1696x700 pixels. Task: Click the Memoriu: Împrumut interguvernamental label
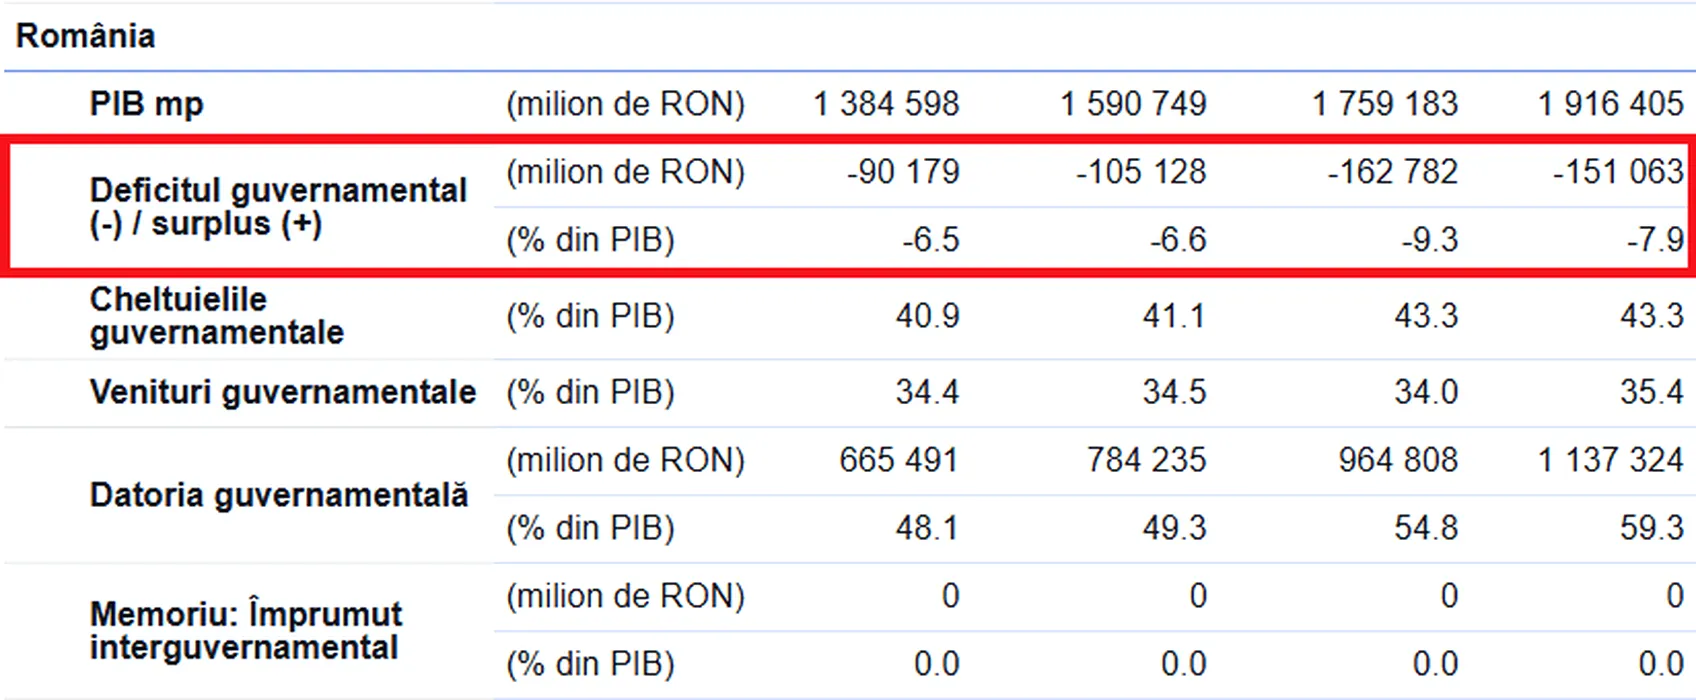click(245, 630)
